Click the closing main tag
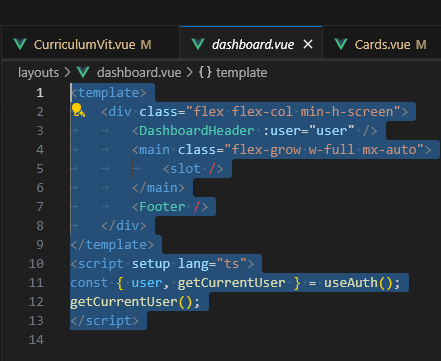This screenshot has height=361, width=441. tap(158, 188)
